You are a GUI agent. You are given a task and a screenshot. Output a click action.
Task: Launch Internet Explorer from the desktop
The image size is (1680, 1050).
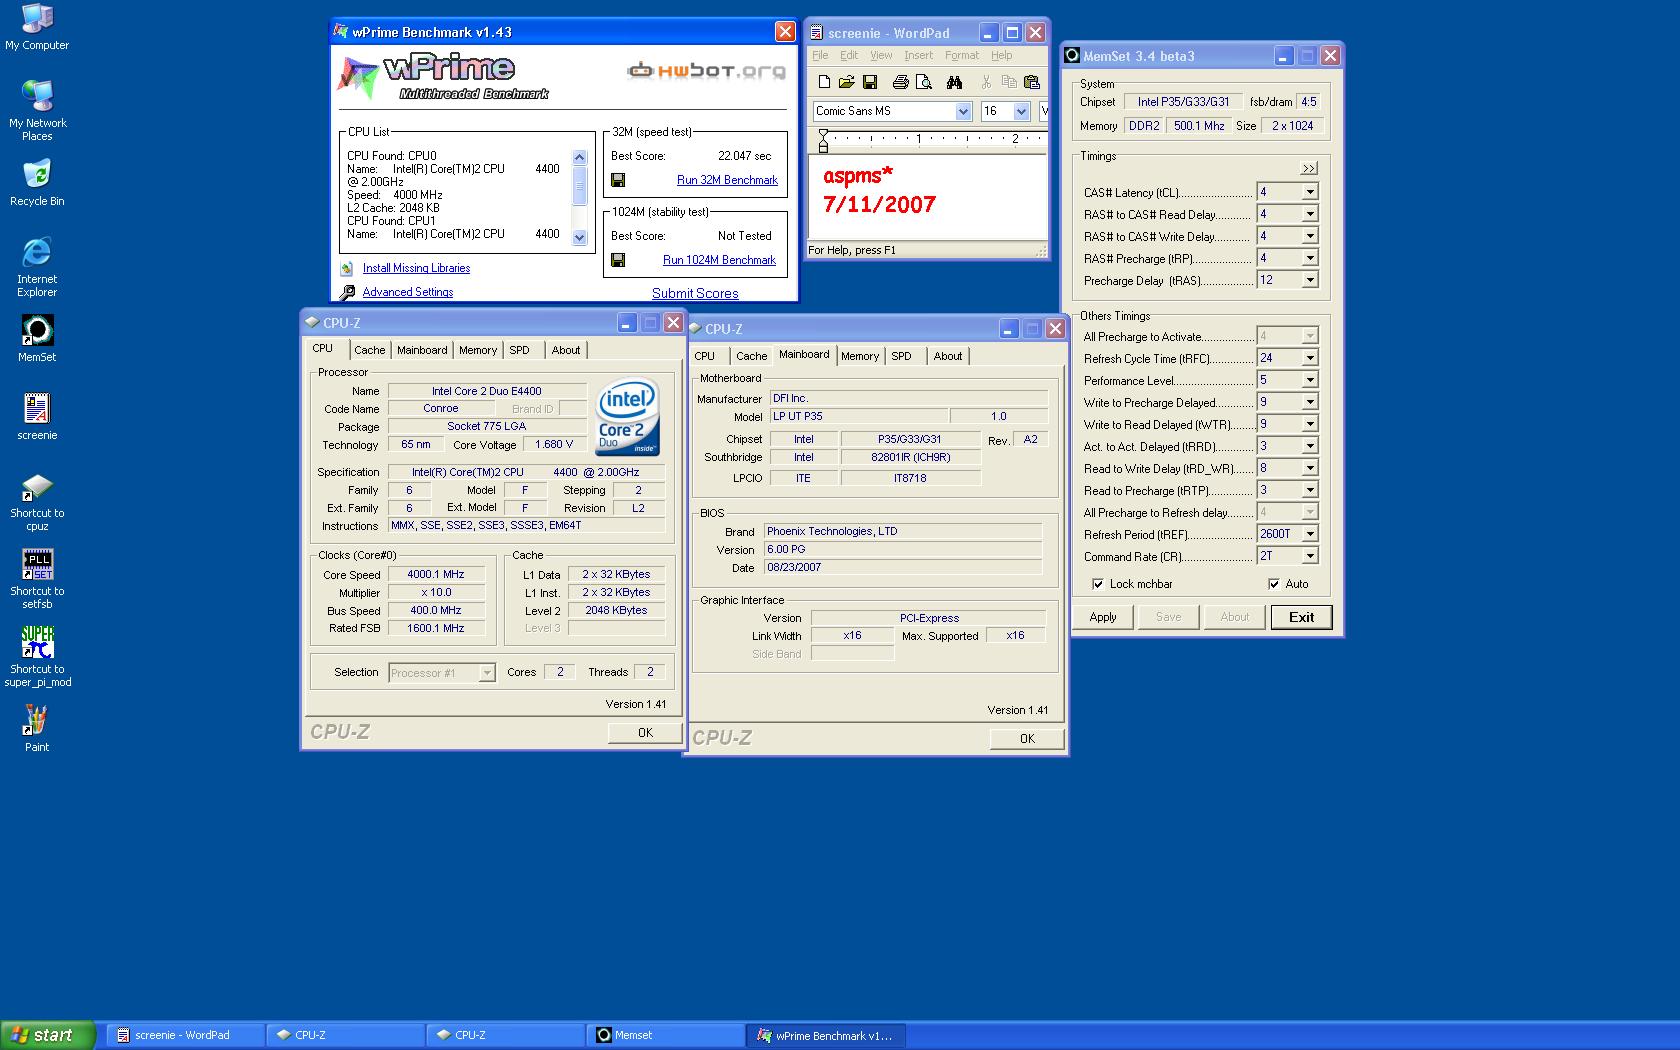37,266
